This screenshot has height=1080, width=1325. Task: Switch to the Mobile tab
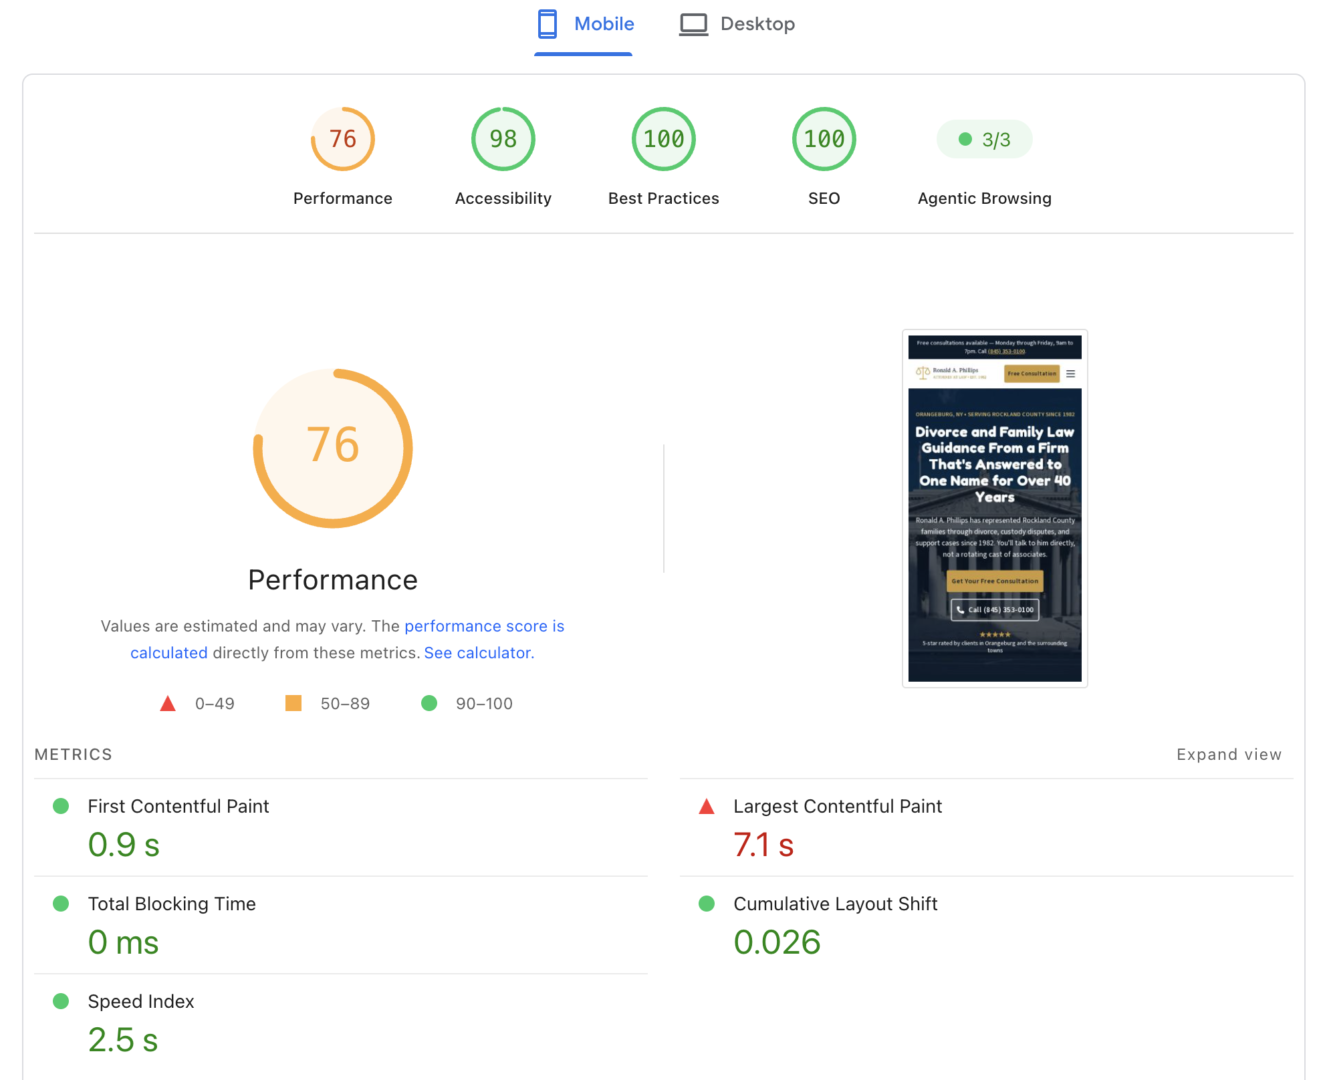[x=584, y=24]
